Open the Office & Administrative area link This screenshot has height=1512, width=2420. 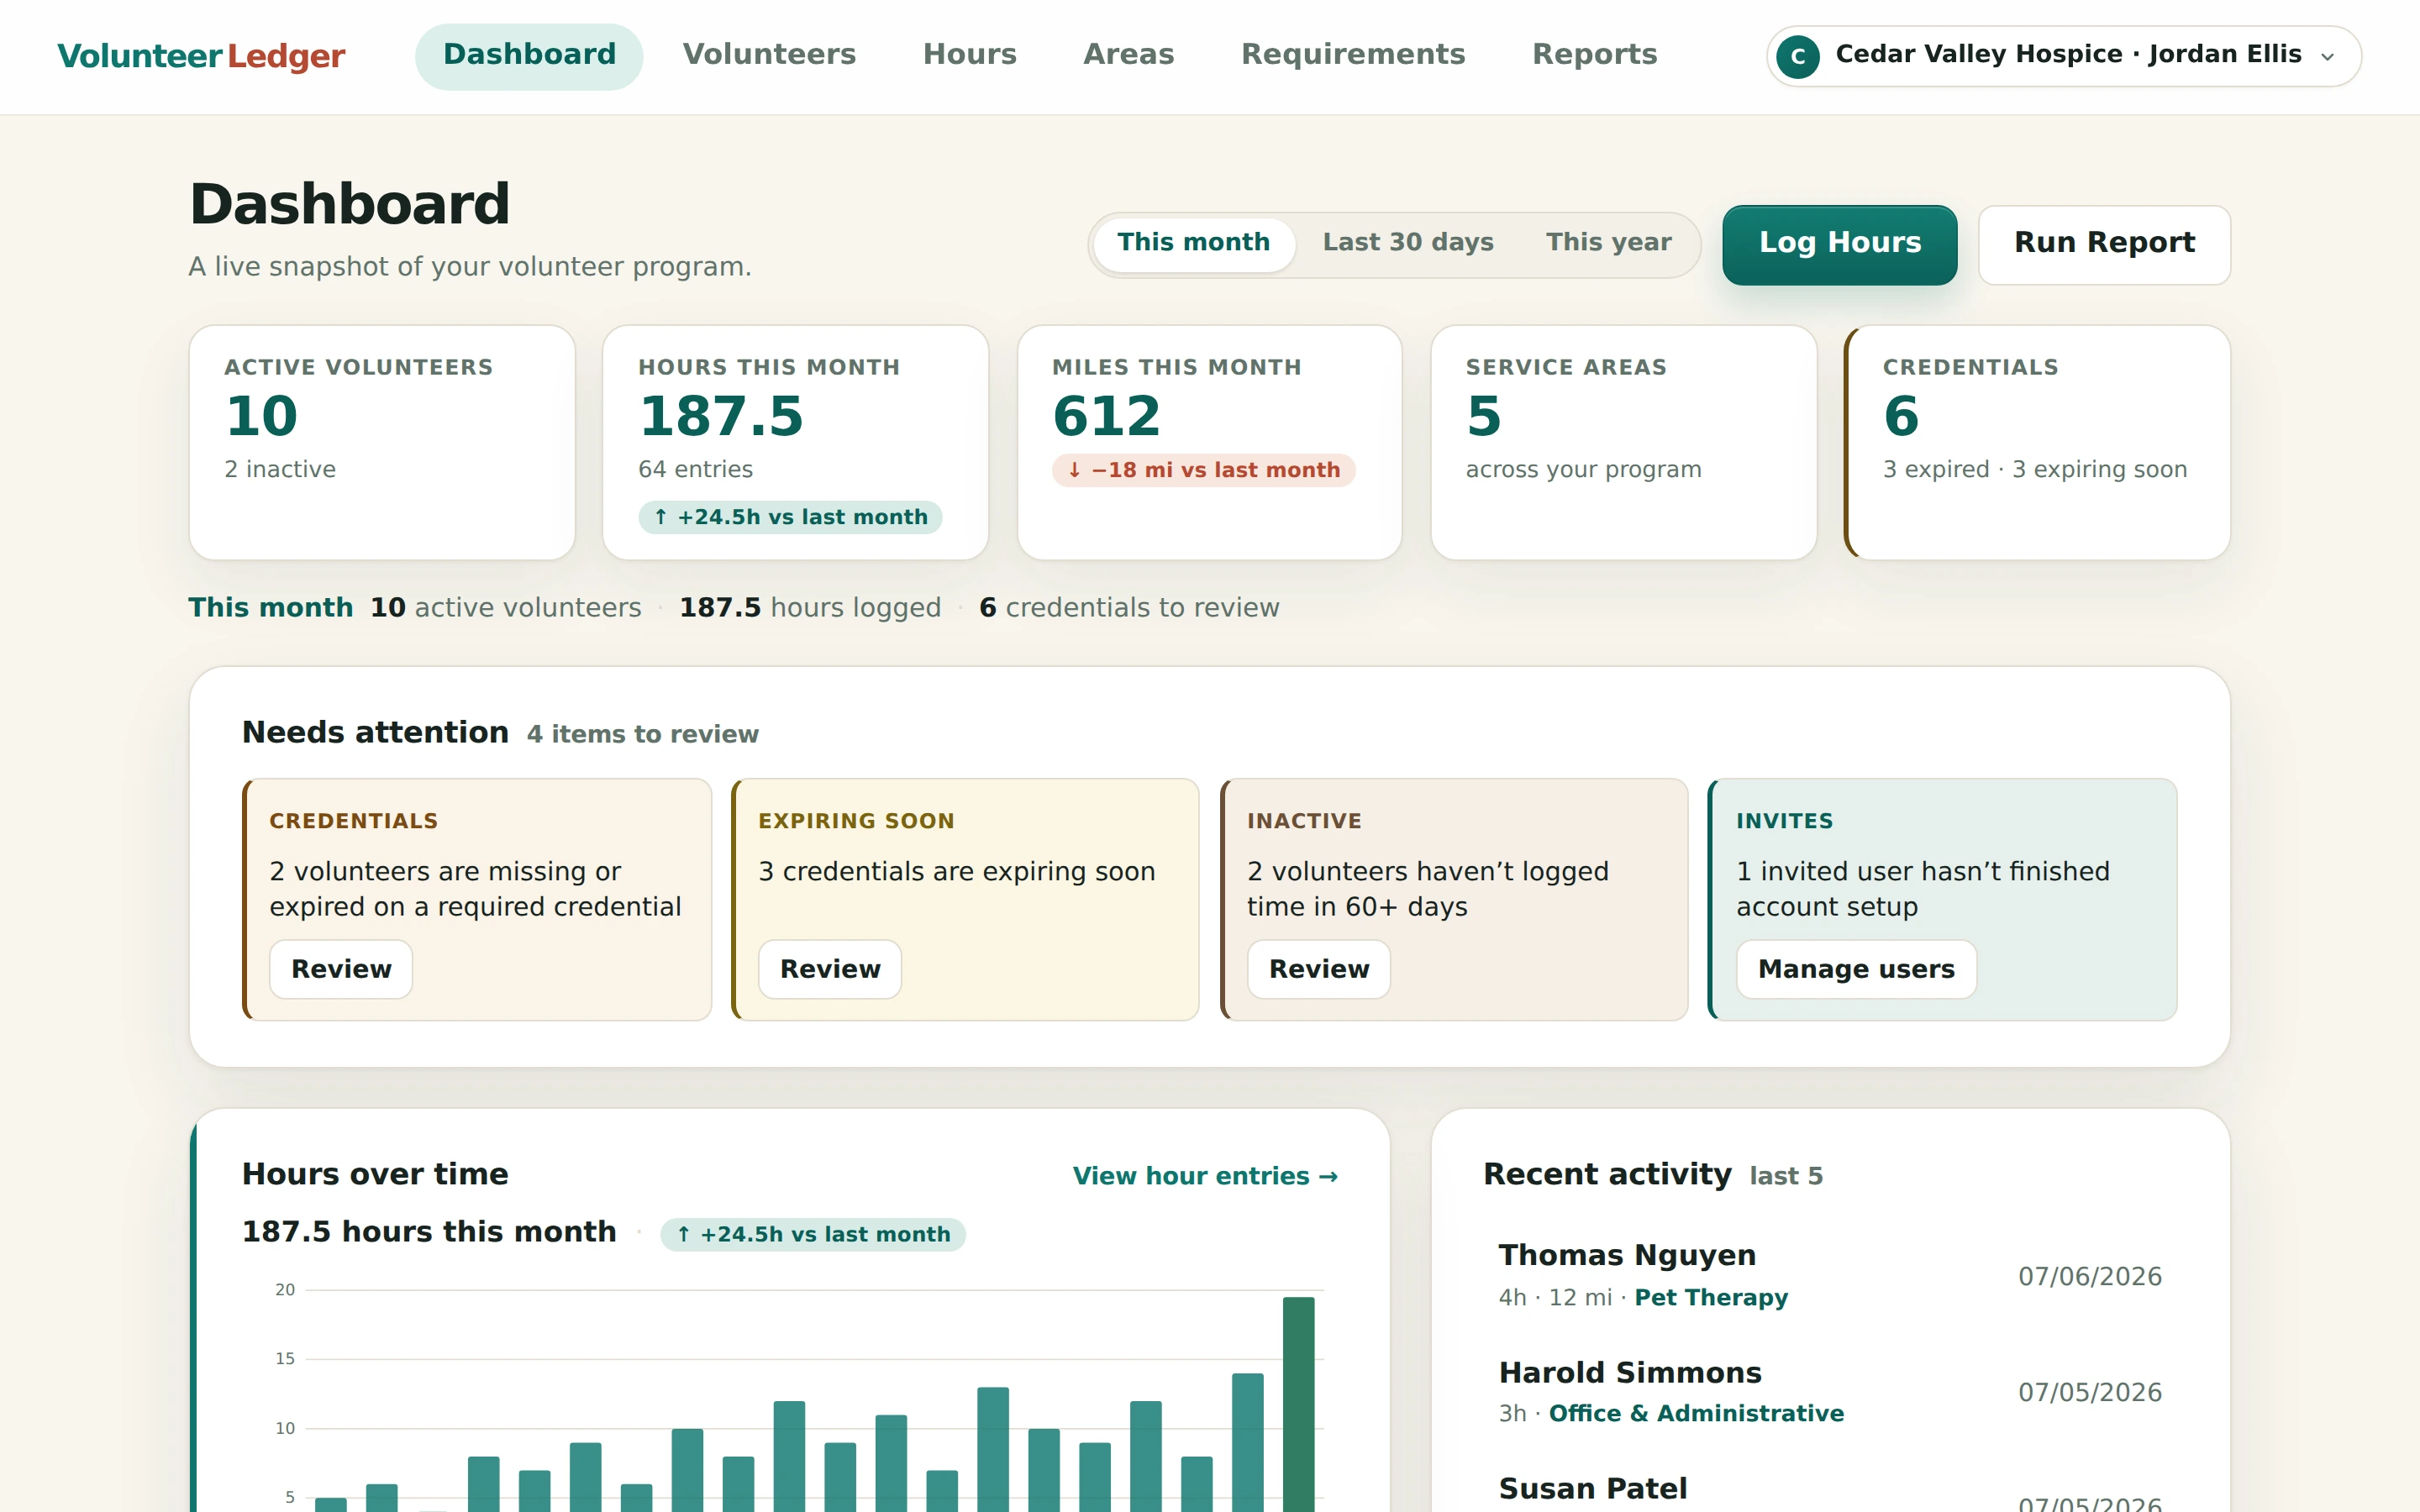click(1696, 1414)
